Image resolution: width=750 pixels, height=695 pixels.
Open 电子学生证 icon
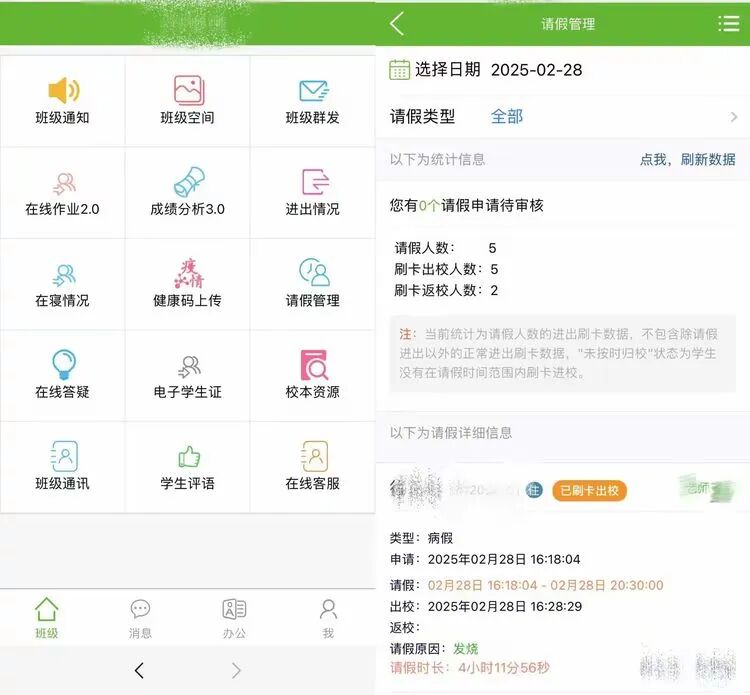[x=189, y=367]
